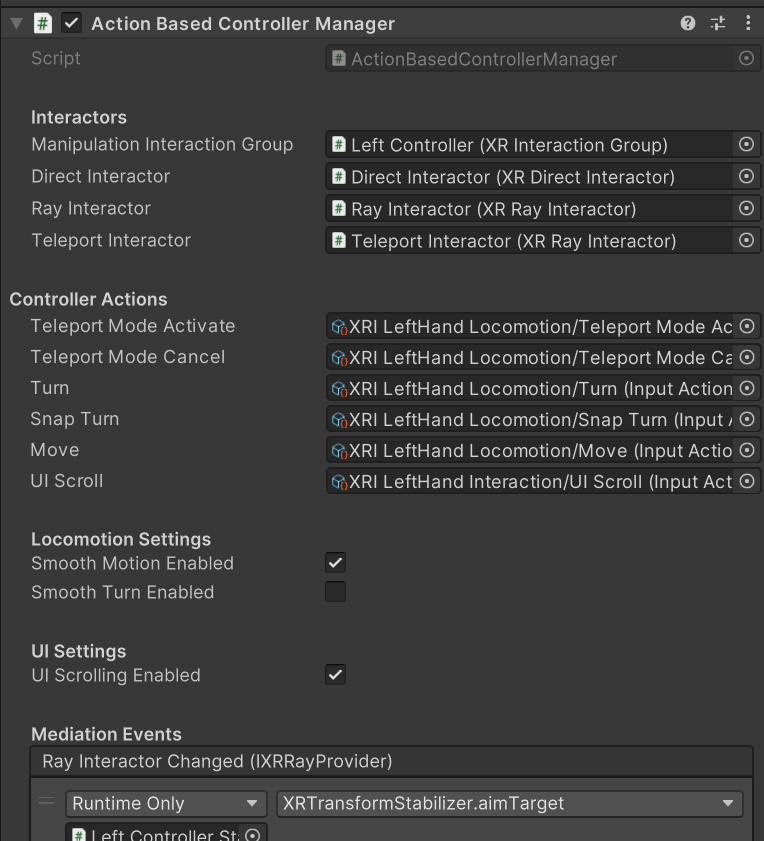Open the component presets icon
This screenshot has height=841, width=764.
pyautogui.click(x=718, y=23)
